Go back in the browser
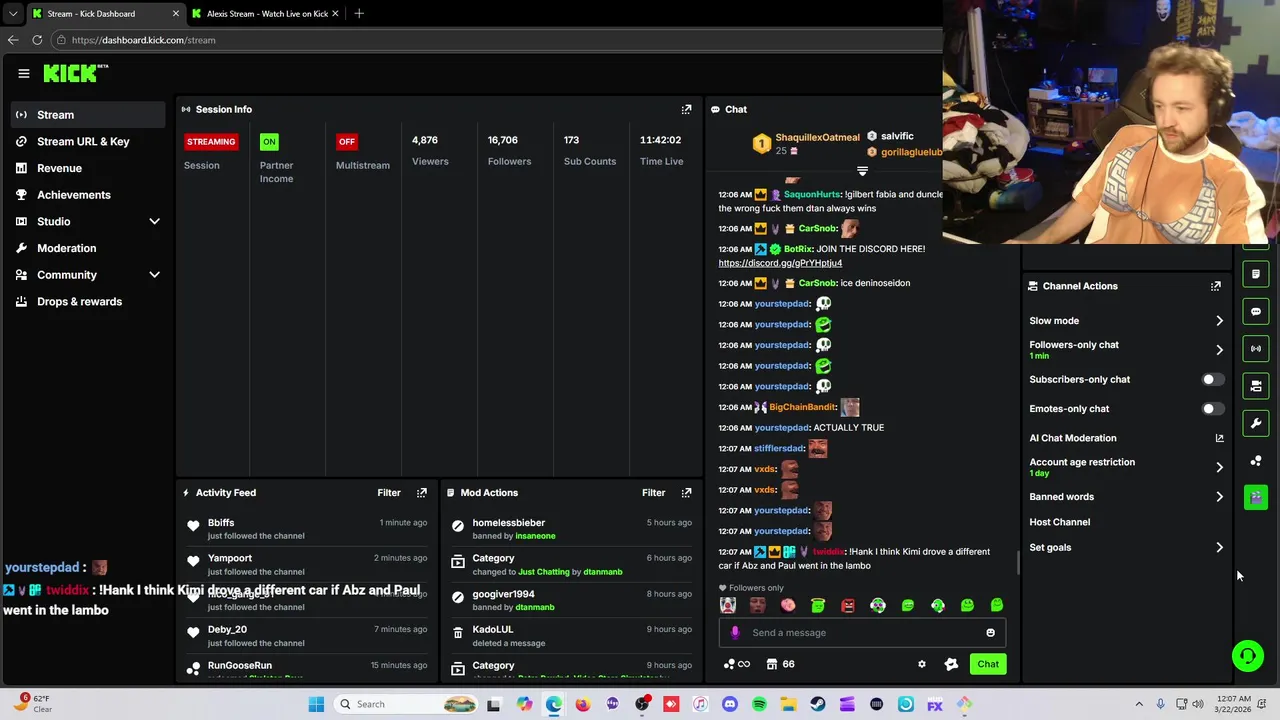Image resolution: width=1280 pixels, height=720 pixels. pyautogui.click(x=13, y=40)
